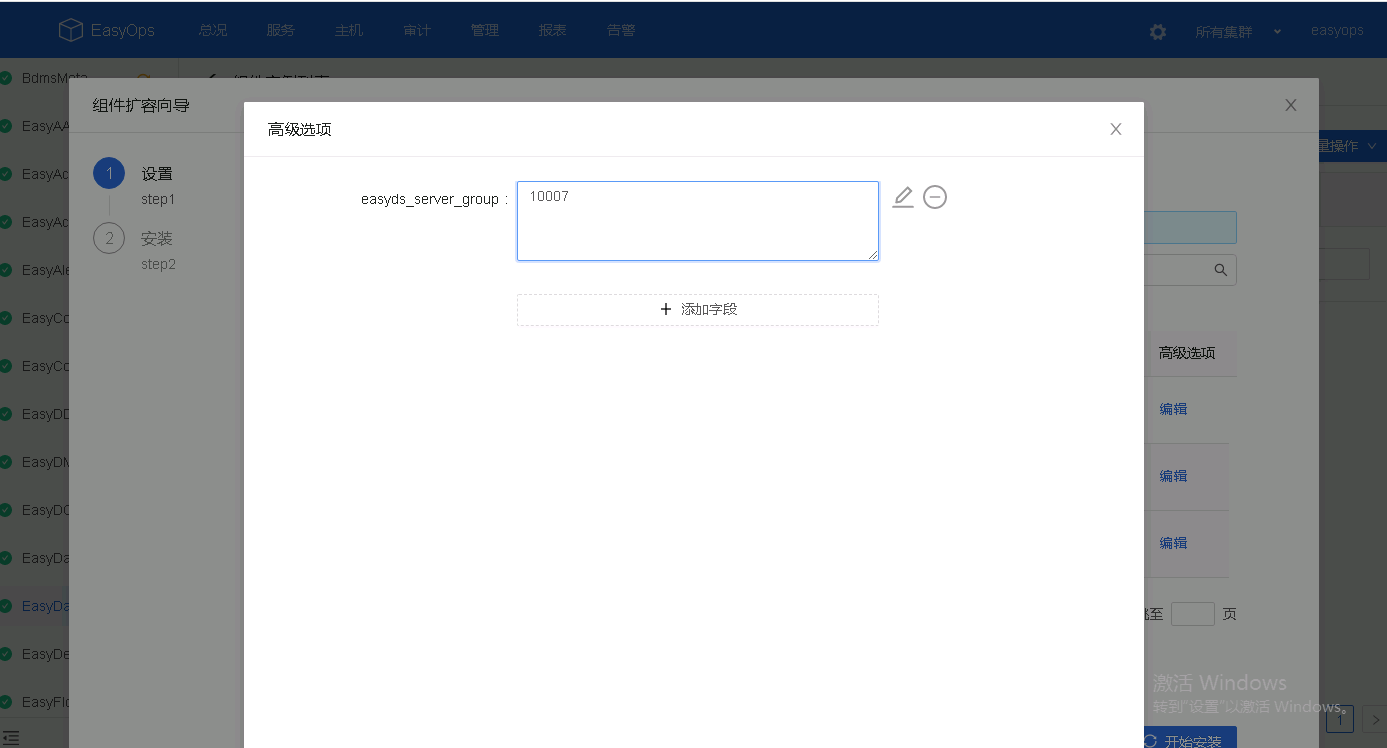Image resolution: width=1387 pixels, height=748 pixels.
Task: Expand the 所有集群 cluster dropdown
Action: 1238,31
